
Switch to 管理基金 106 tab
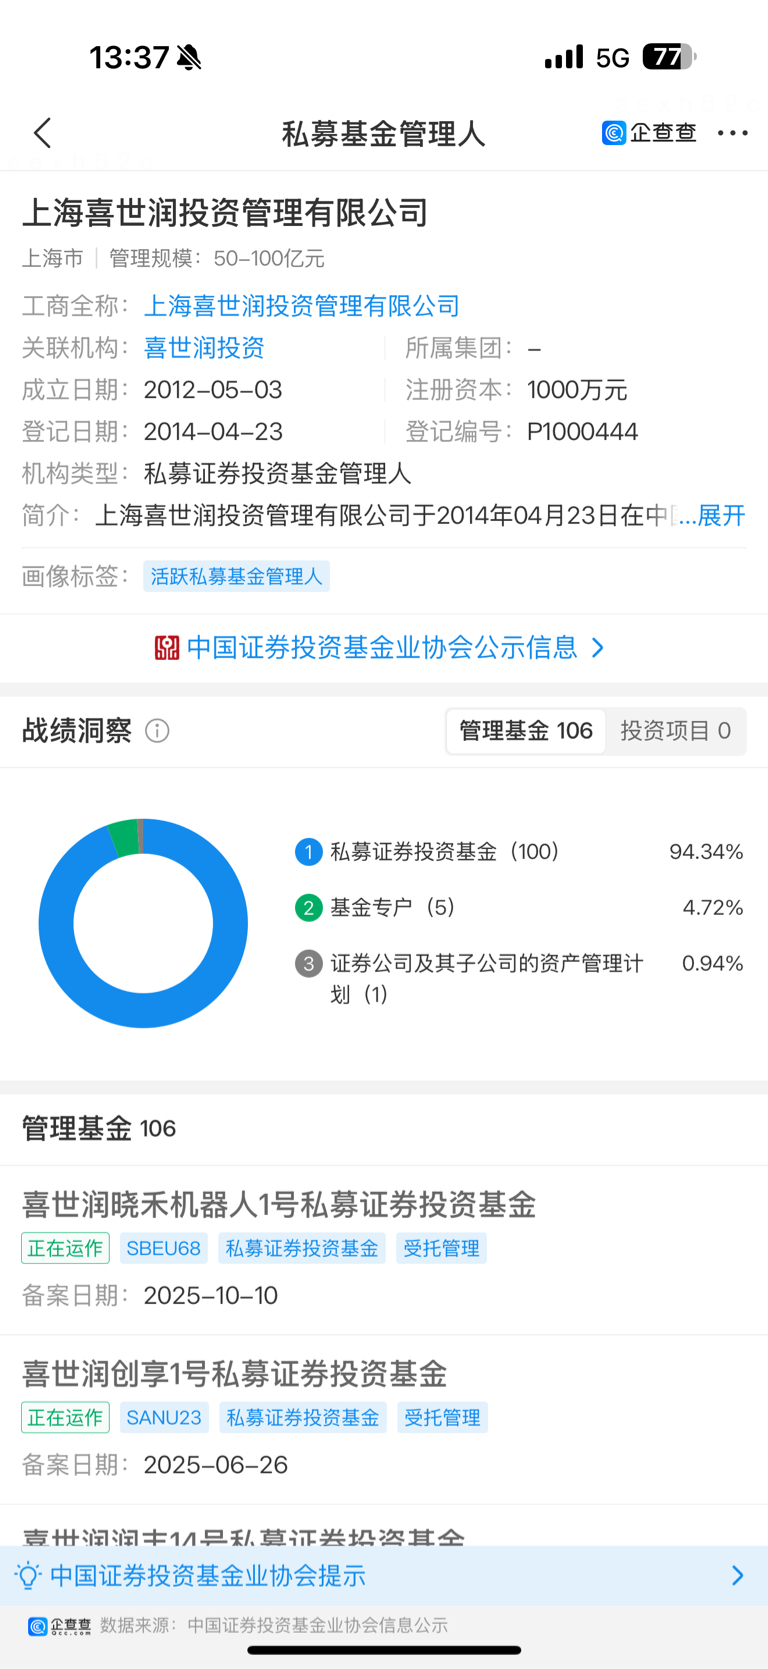pyautogui.click(x=526, y=731)
